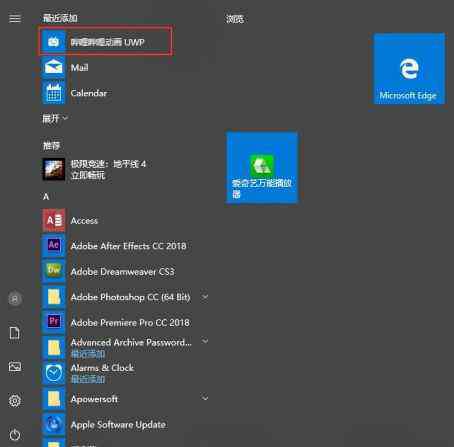
Task: Click the recommended racing game thumbnail
Action: (53, 169)
